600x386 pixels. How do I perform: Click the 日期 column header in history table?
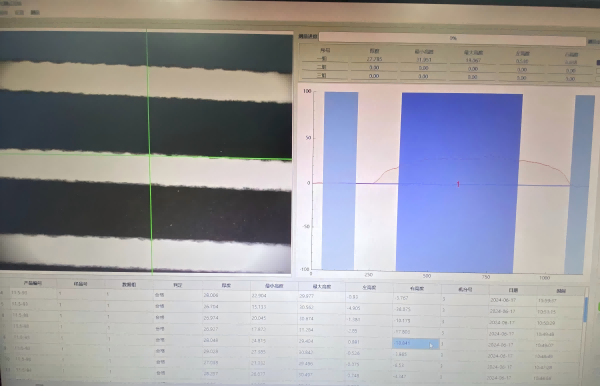(513, 290)
